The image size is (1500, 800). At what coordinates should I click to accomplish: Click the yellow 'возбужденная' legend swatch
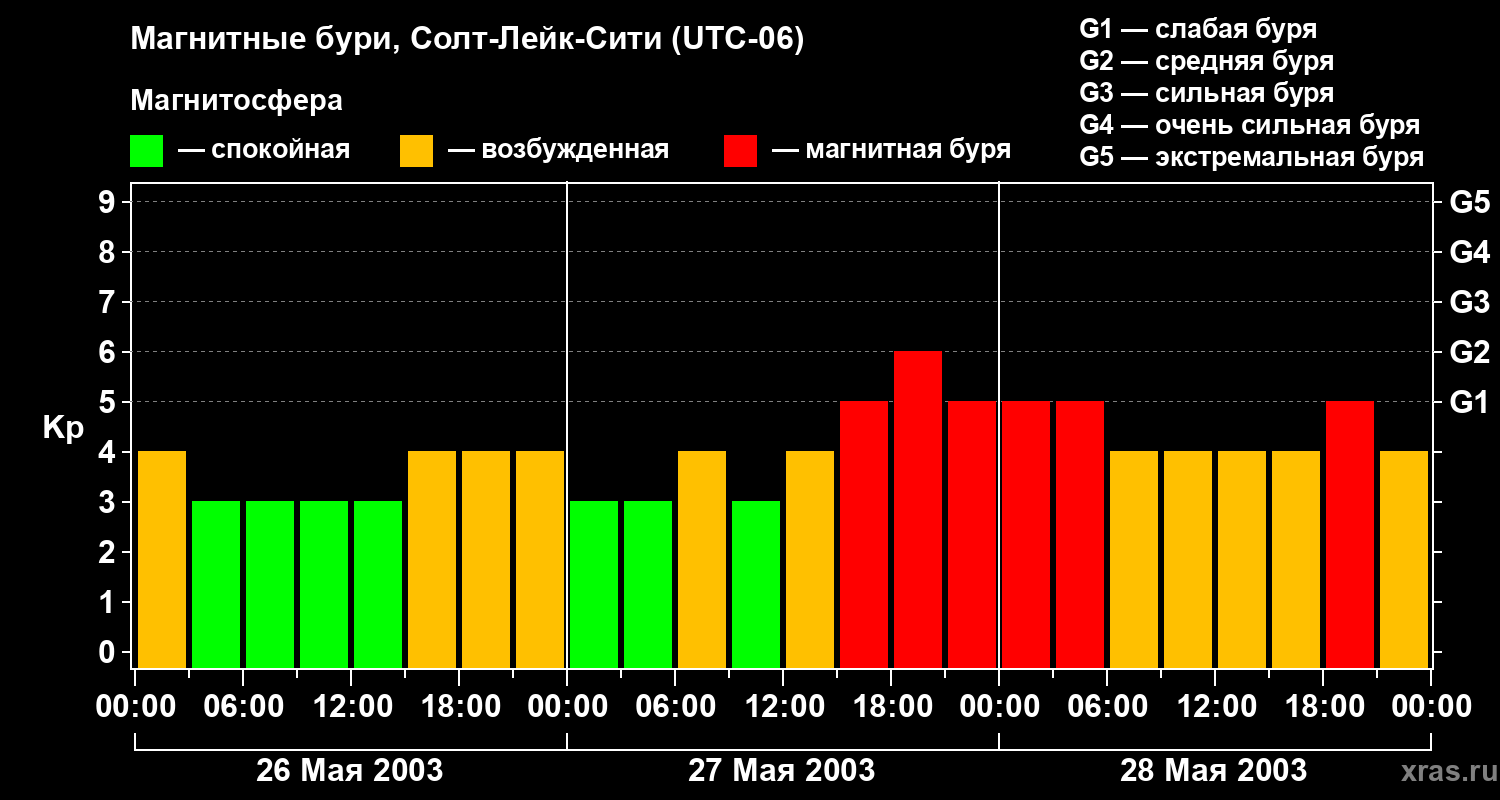(x=416, y=151)
